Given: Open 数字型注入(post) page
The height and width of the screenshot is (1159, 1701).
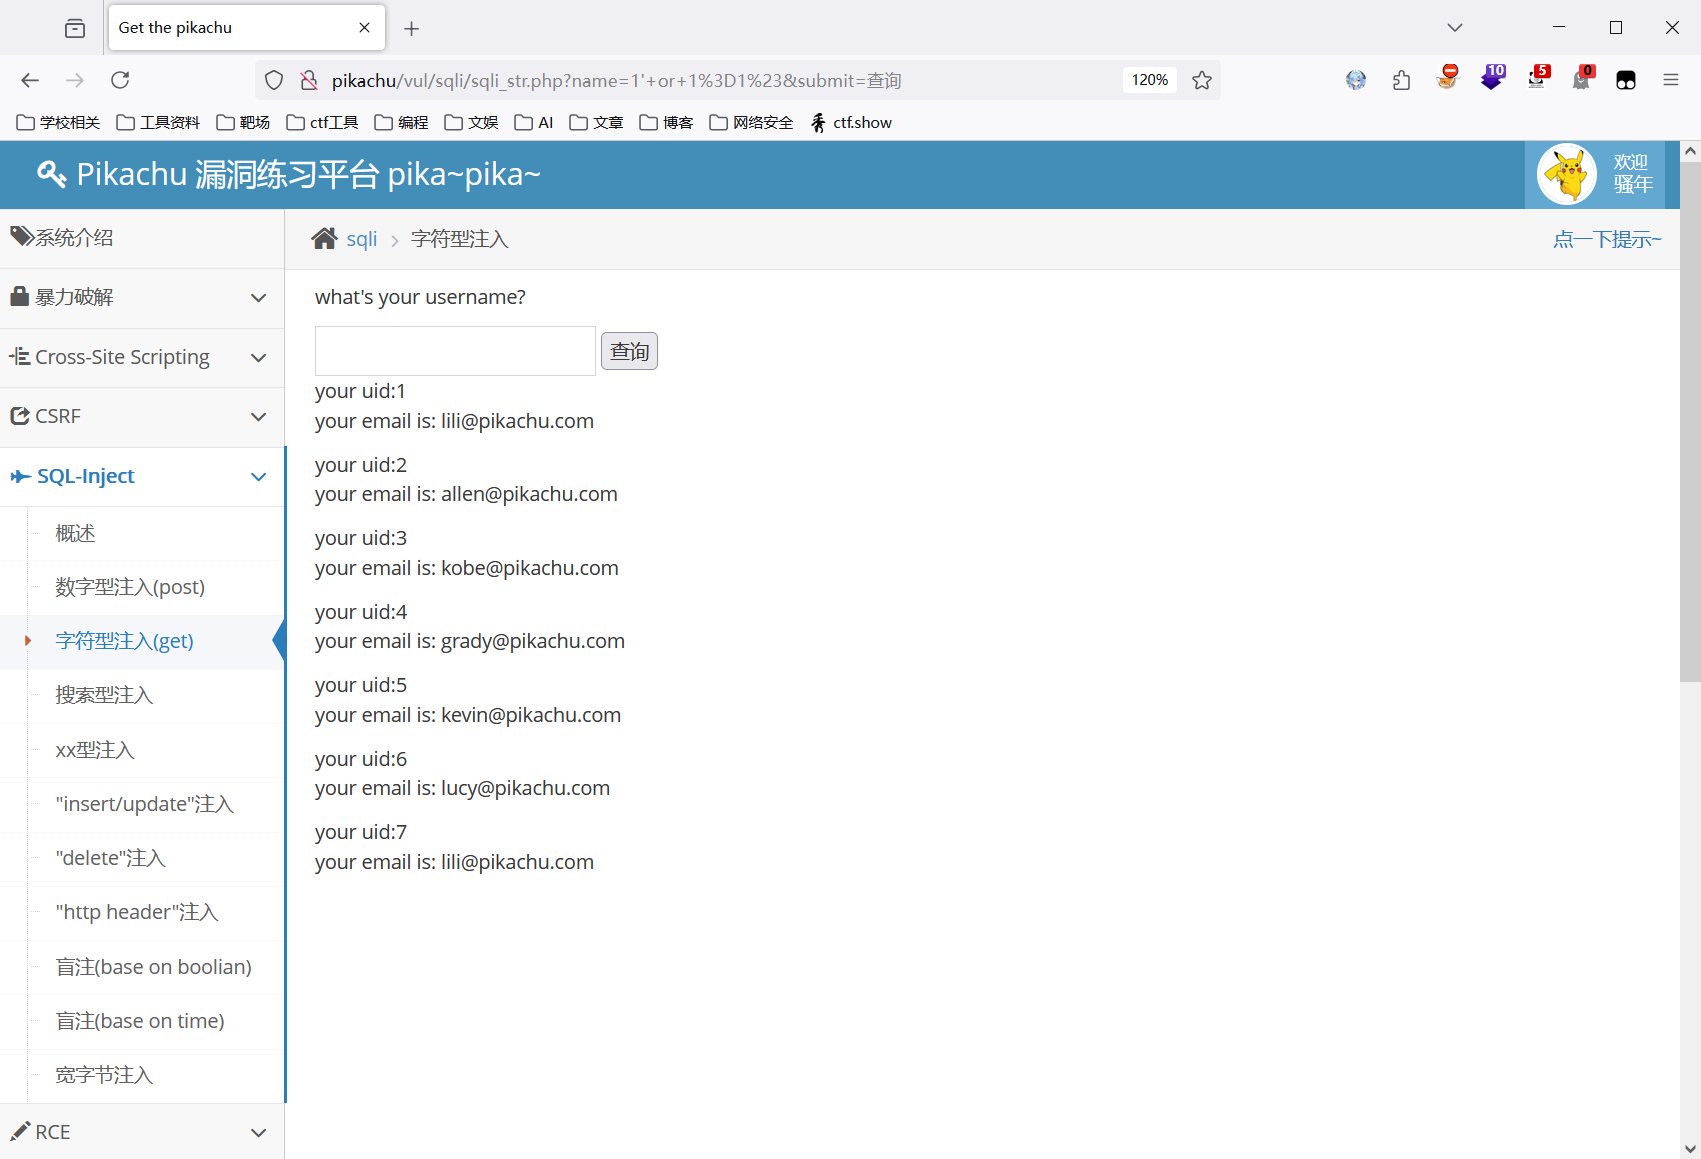Looking at the screenshot, I should (x=130, y=587).
